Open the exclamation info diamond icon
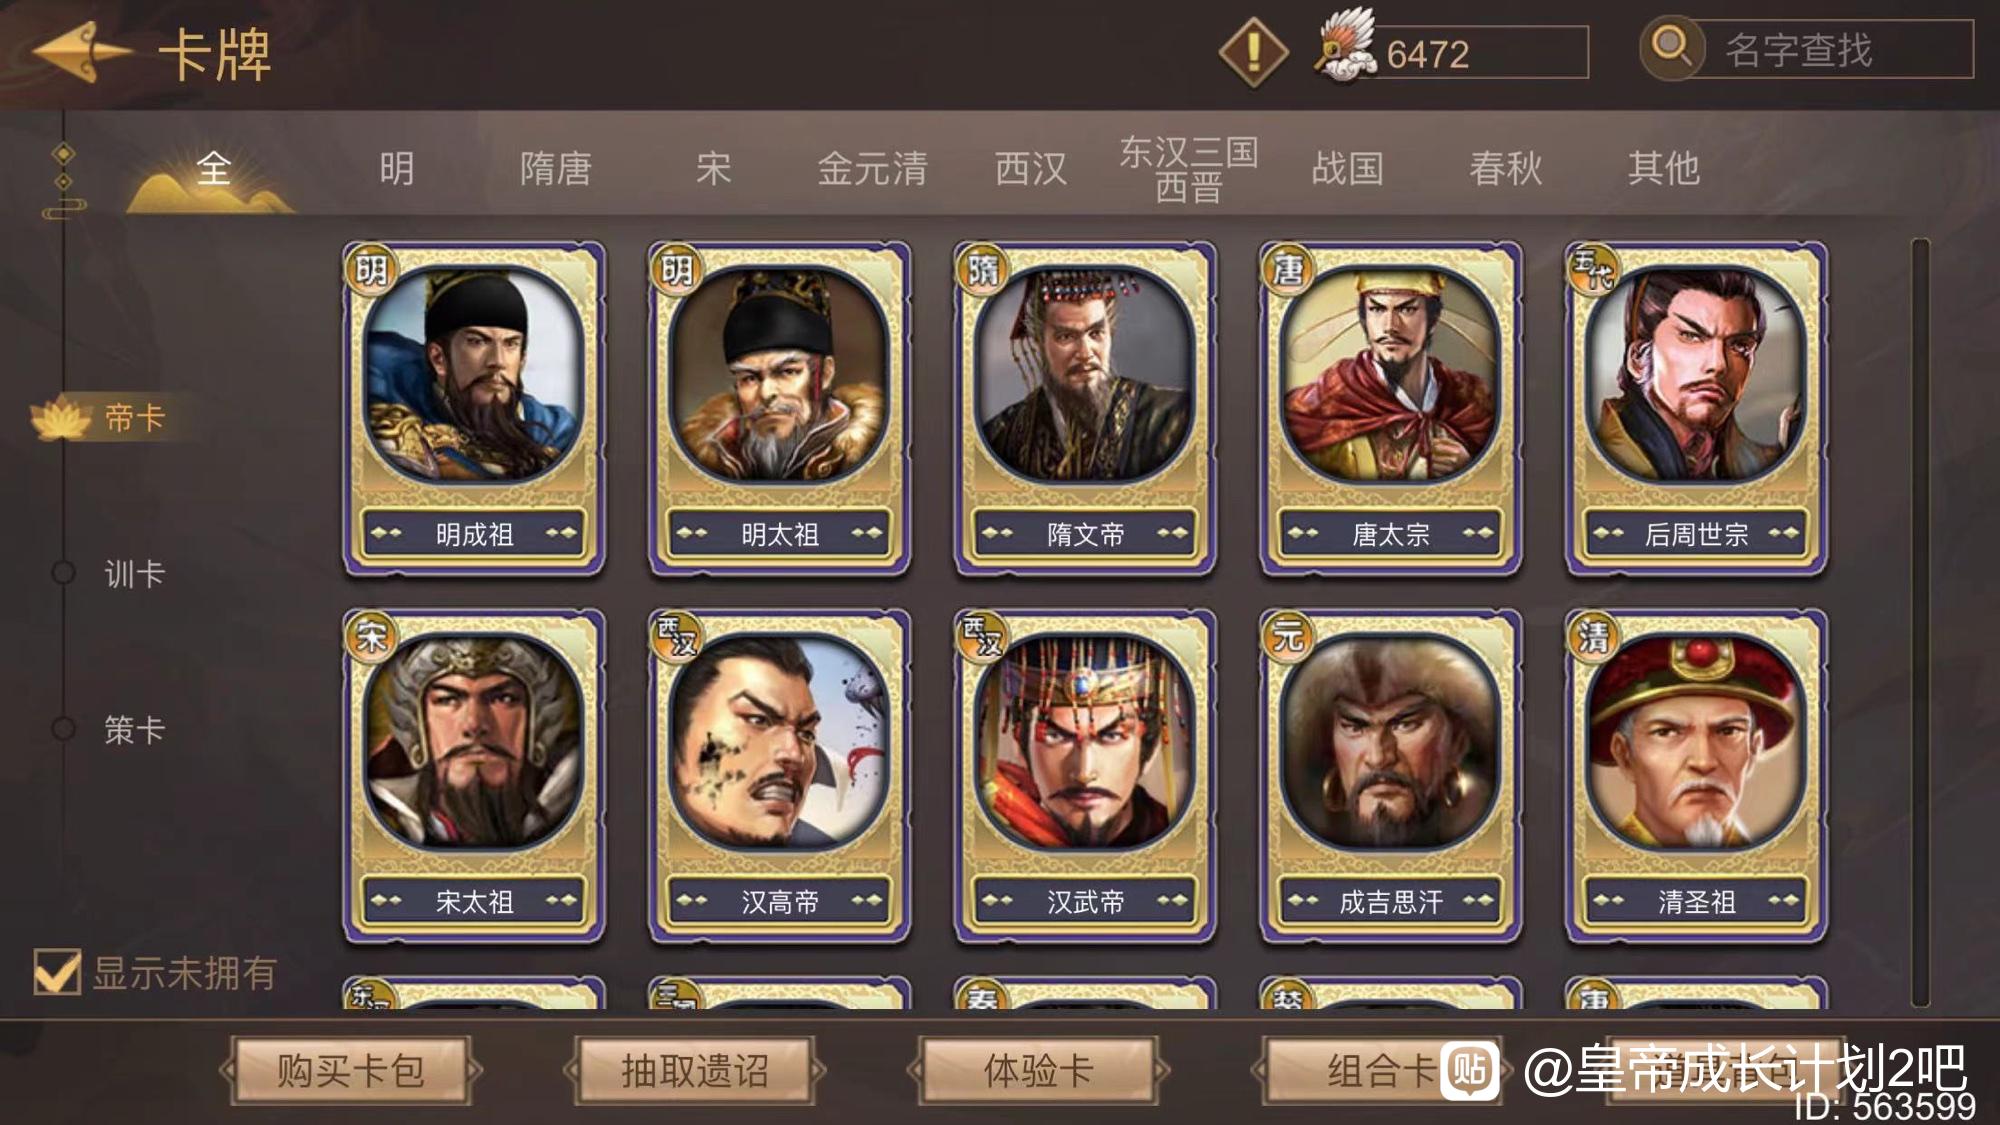2000x1125 pixels. pyautogui.click(x=1254, y=51)
